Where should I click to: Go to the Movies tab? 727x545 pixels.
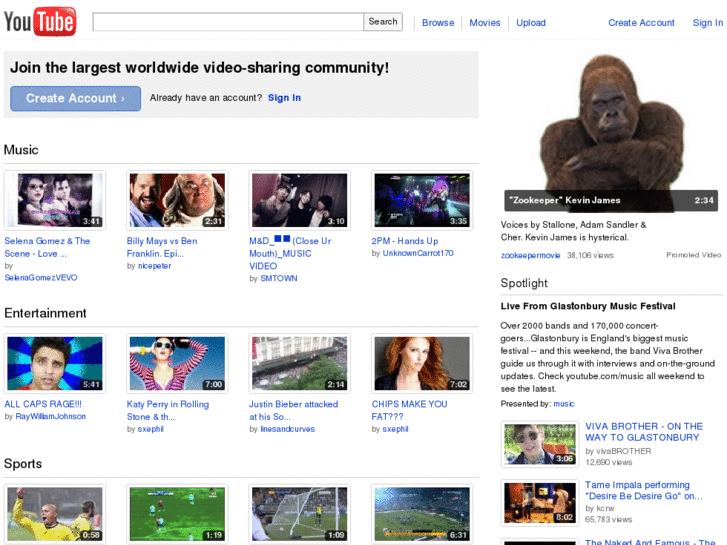pyautogui.click(x=485, y=23)
